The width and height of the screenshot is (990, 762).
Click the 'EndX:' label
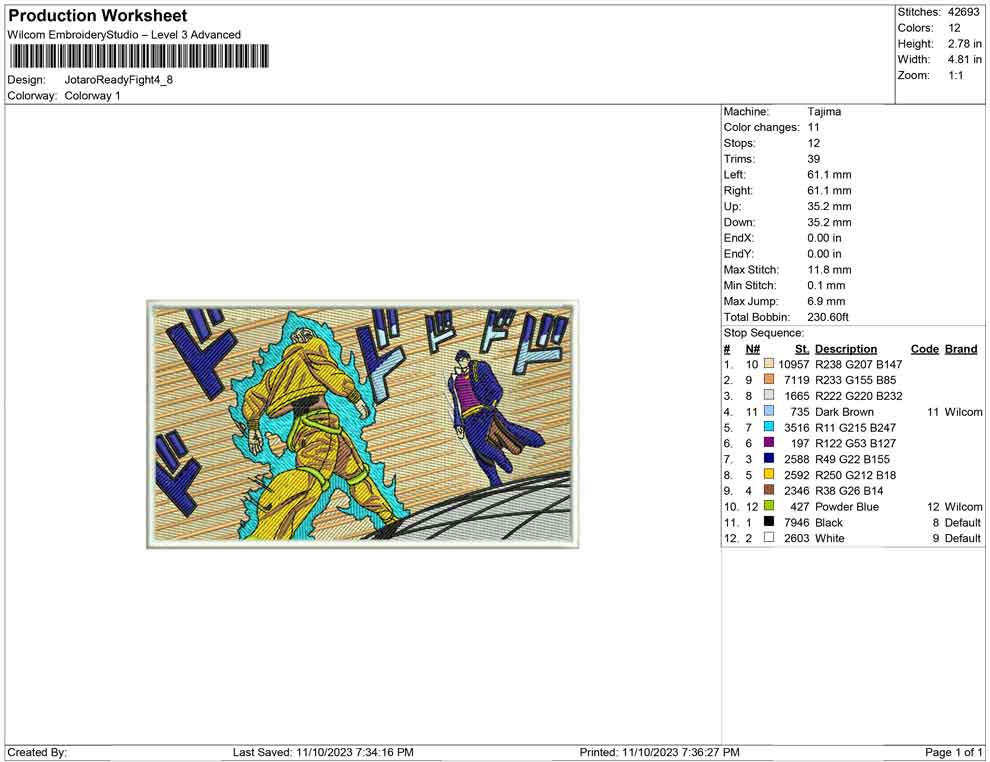pyautogui.click(x=739, y=238)
